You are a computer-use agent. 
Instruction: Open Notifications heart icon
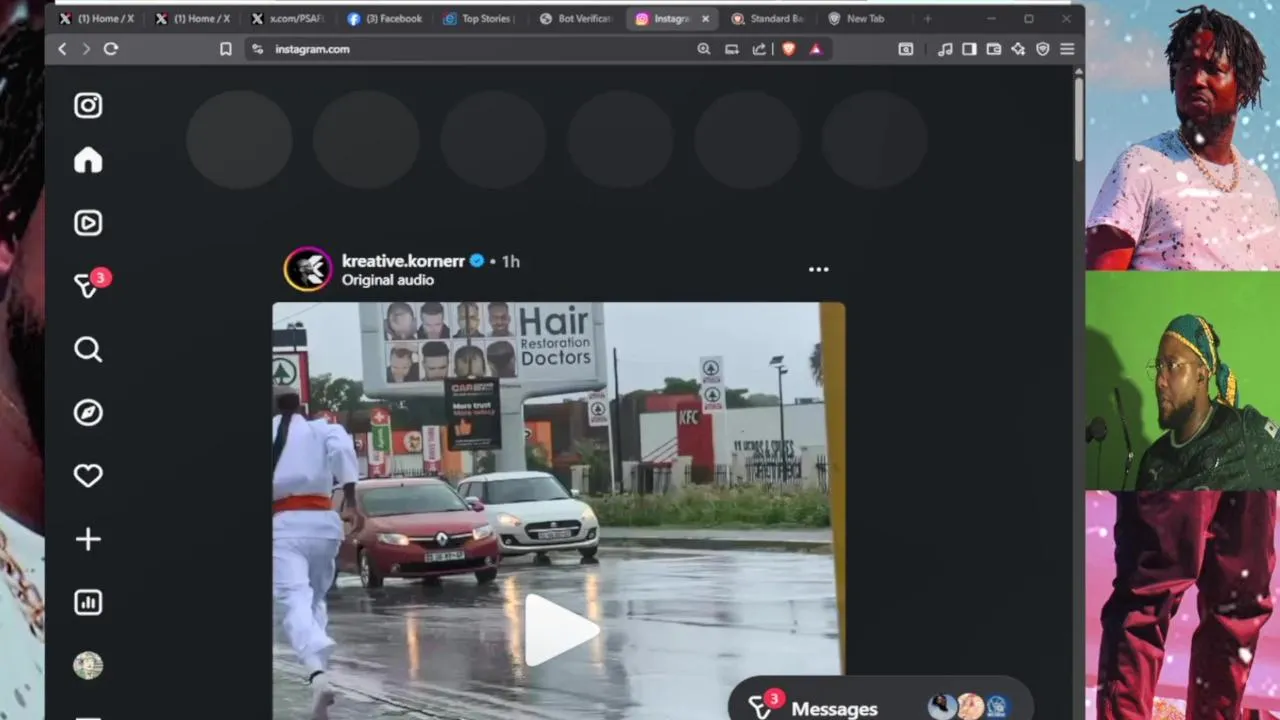click(x=88, y=476)
